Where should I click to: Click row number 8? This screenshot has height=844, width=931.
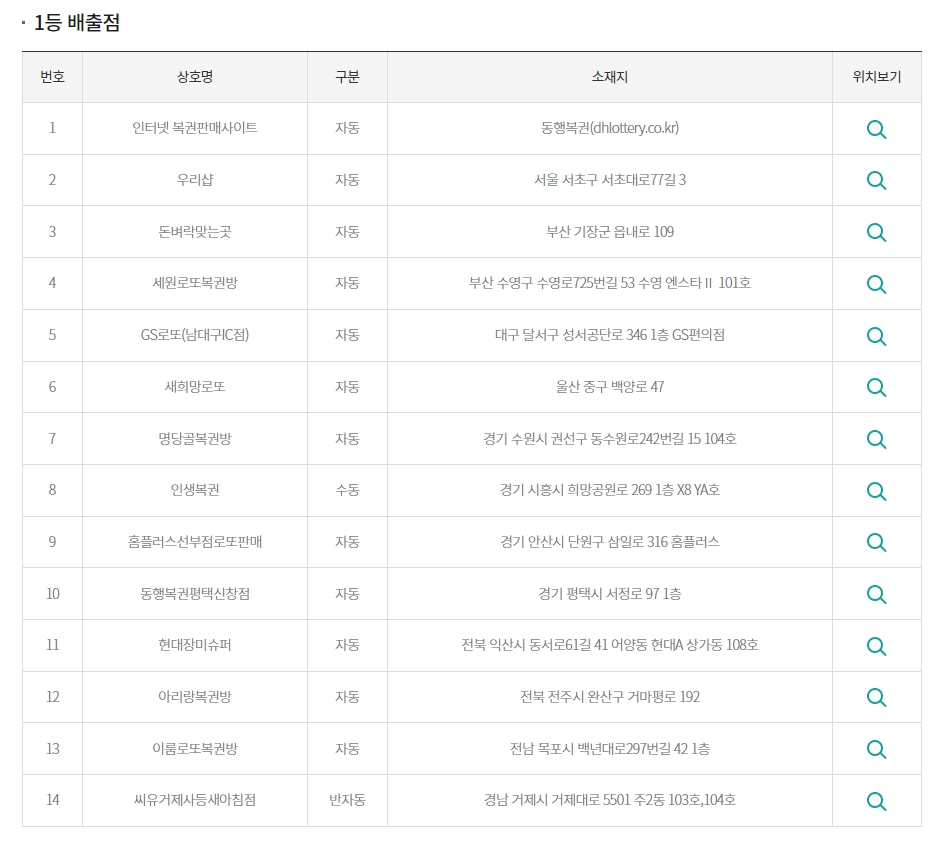click(52, 489)
